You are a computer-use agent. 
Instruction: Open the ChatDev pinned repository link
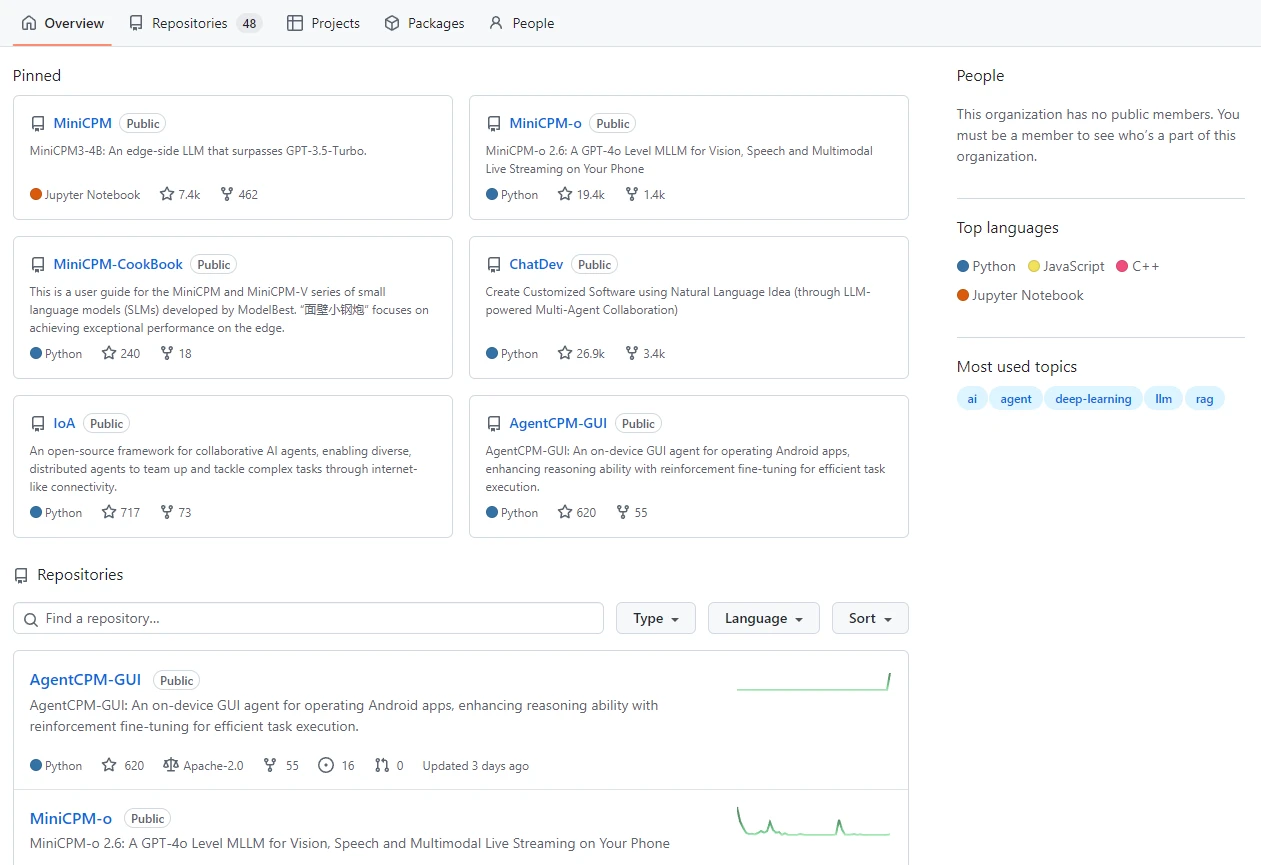pyautogui.click(x=536, y=265)
